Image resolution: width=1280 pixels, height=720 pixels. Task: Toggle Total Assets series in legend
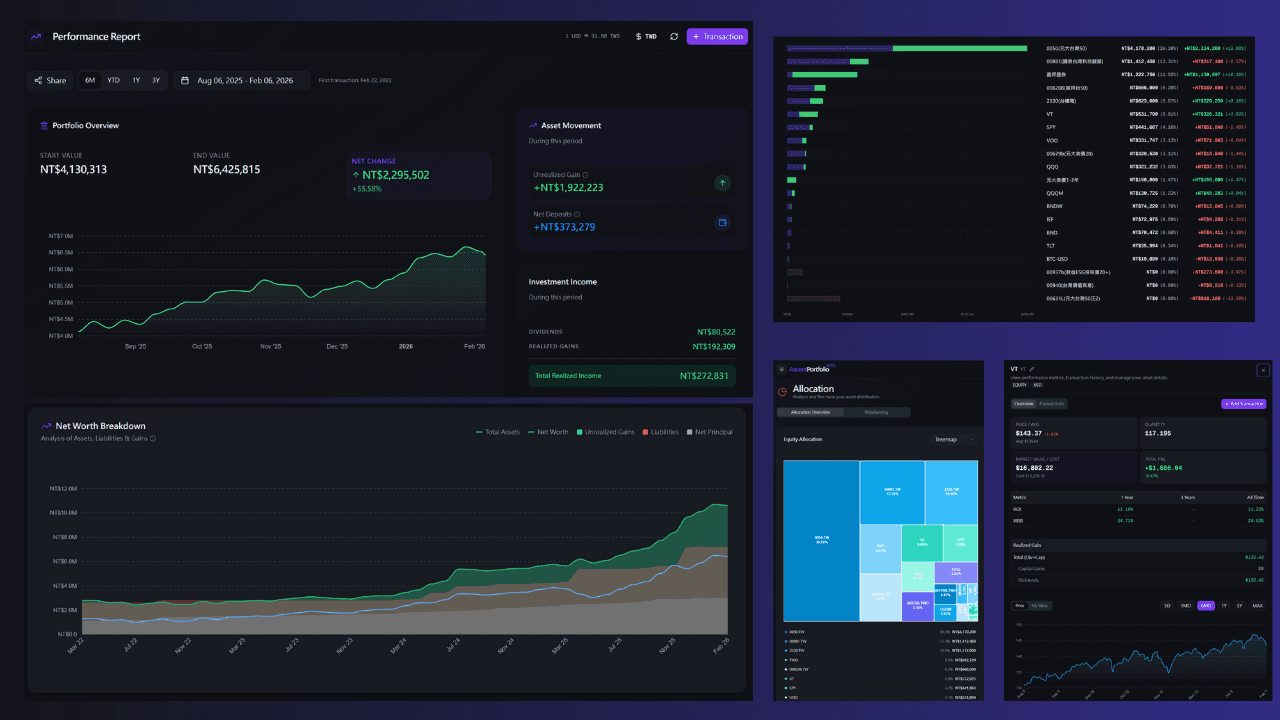[497, 432]
